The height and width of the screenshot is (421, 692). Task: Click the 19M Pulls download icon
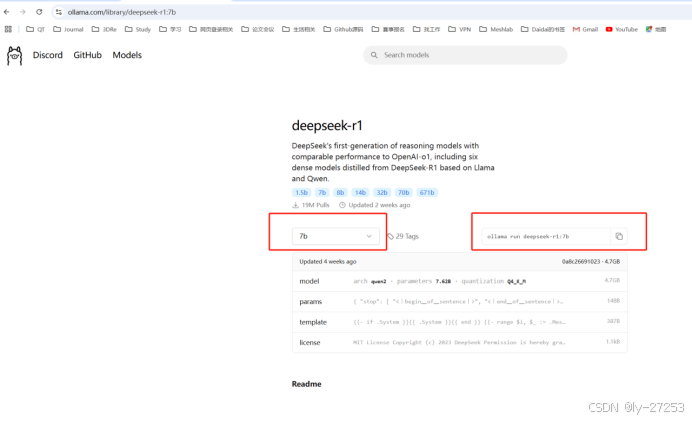tap(295, 205)
